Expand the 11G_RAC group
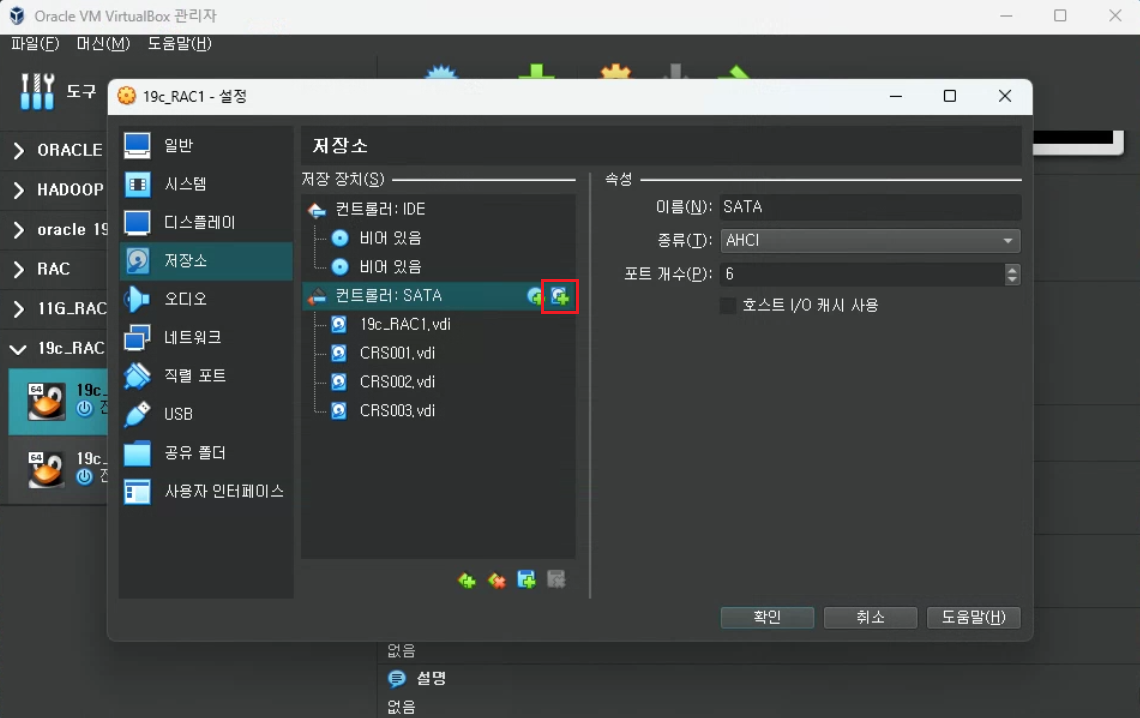Screen dimensions: 1140x718 pyautogui.click(x=19, y=309)
